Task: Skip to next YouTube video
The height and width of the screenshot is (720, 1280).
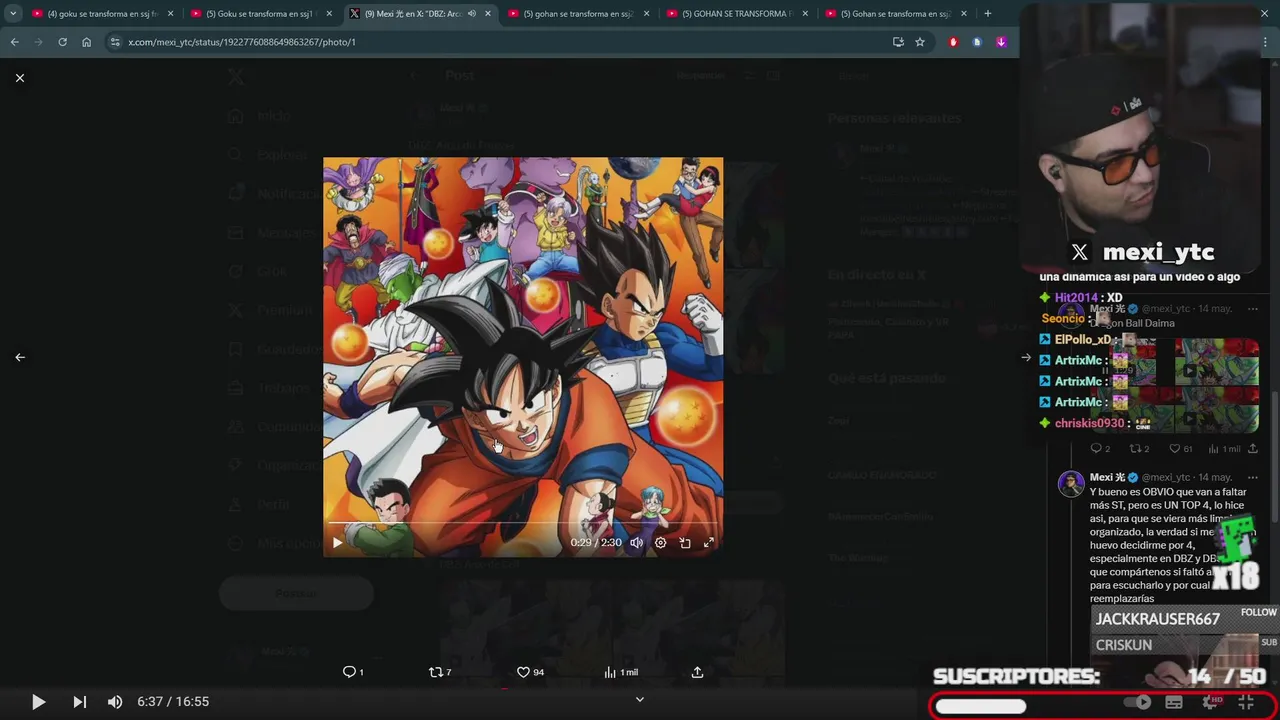Action: pyautogui.click(x=79, y=702)
